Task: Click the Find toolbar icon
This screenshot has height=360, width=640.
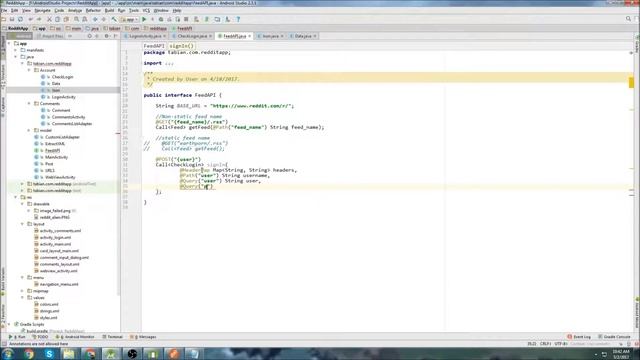Action: [x=76, y=19]
